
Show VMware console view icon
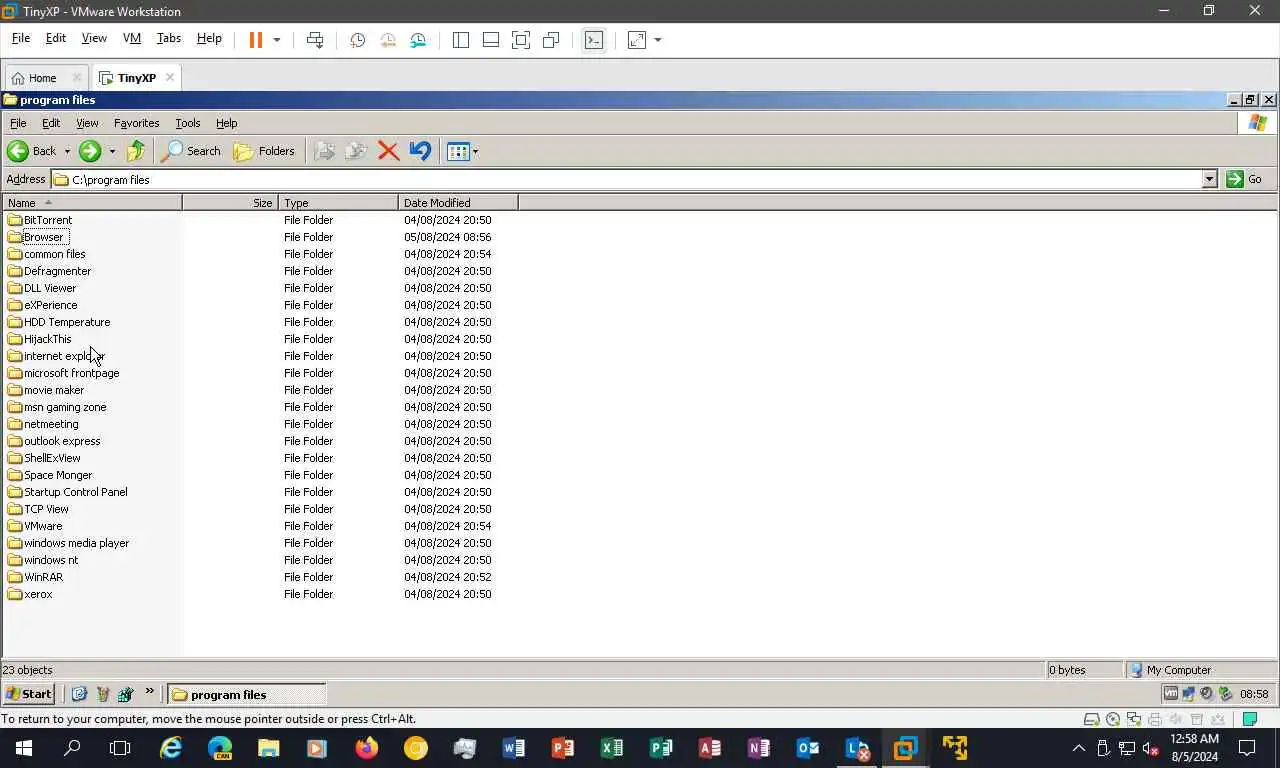tap(594, 40)
